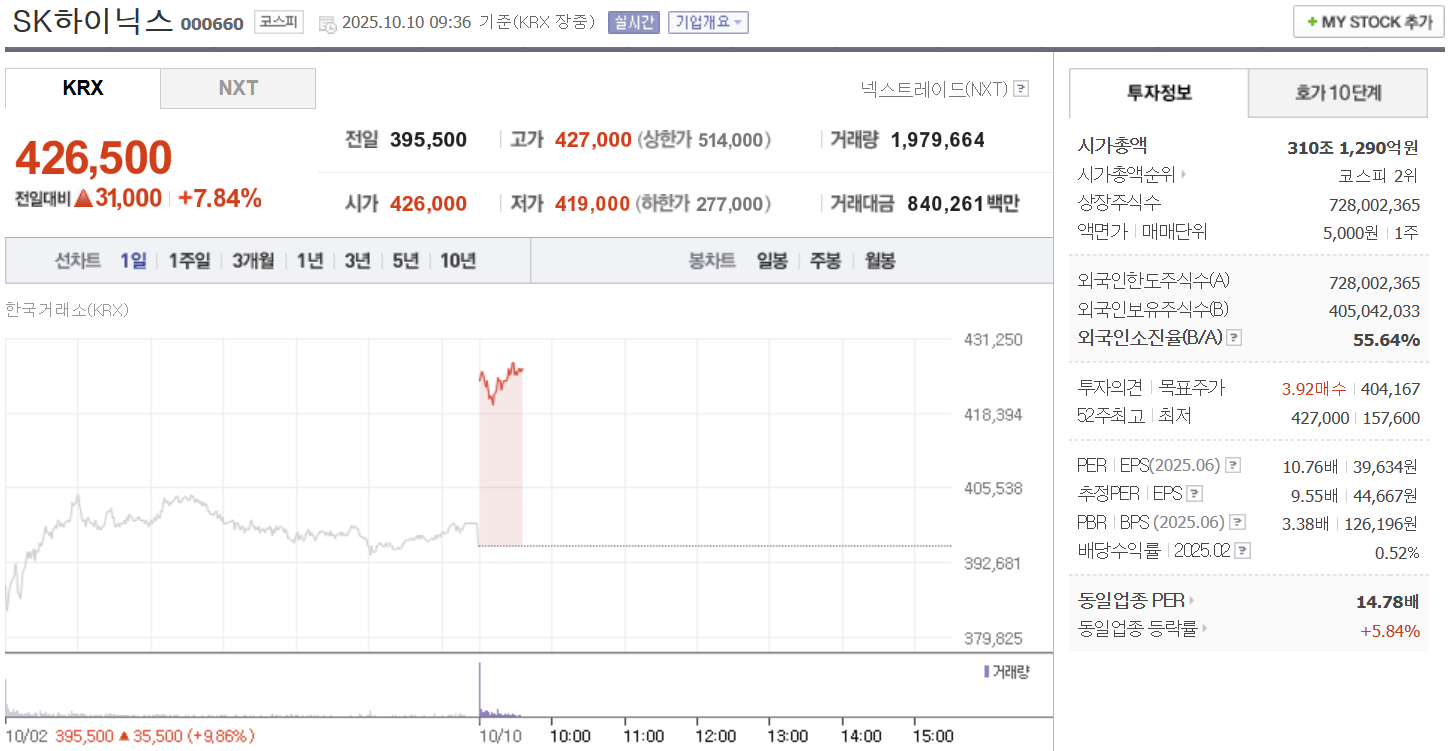Expand the 동일업종 PER details

point(1191,602)
